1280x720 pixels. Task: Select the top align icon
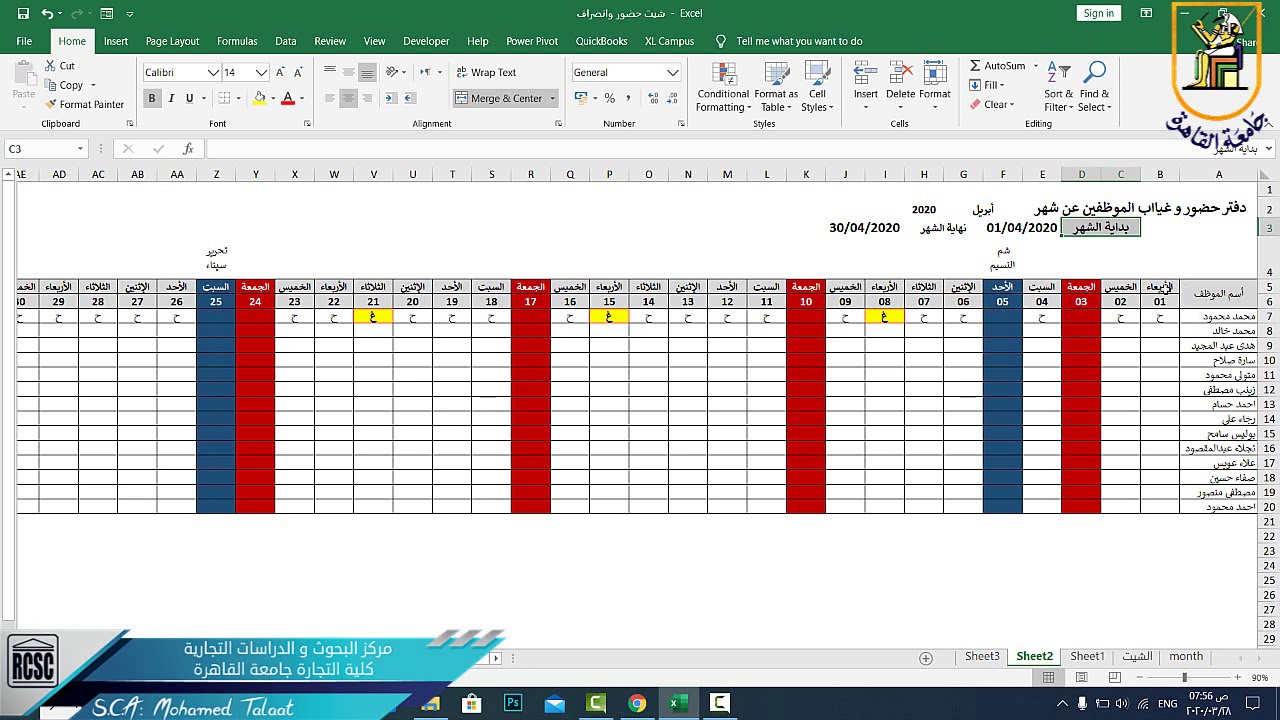point(330,72)
